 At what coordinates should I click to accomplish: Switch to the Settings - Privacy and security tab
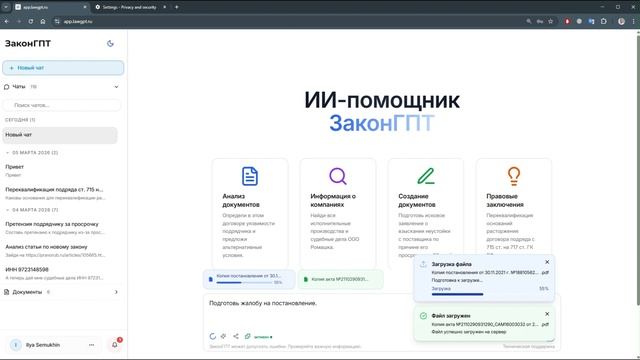[130, 7]
